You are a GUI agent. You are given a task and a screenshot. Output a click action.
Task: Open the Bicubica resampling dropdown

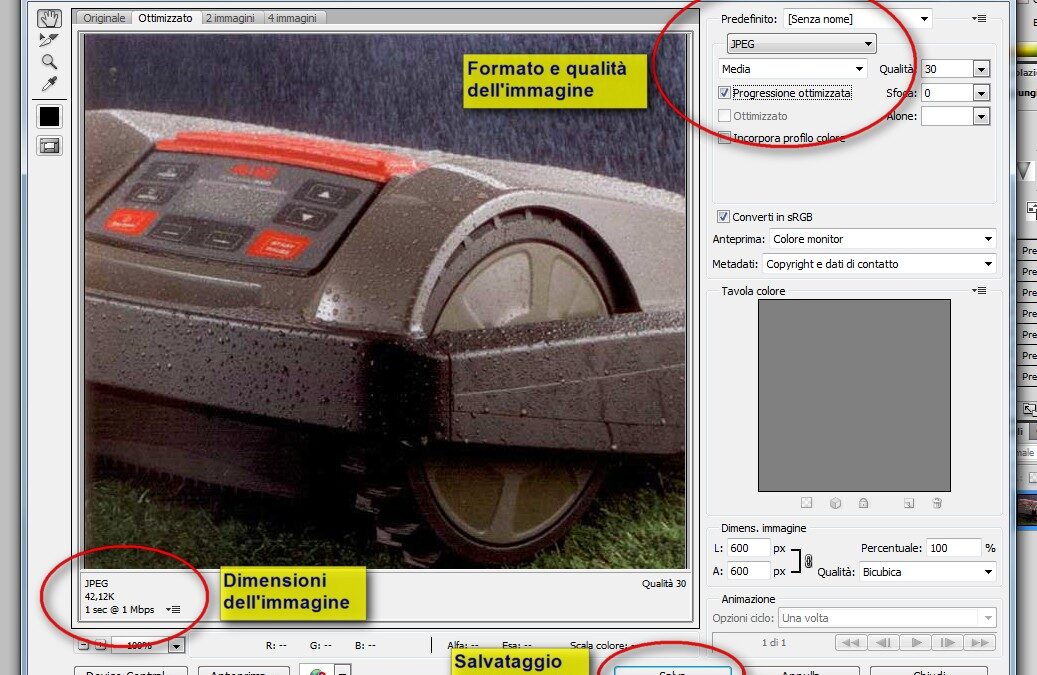[x=928, y=572]
